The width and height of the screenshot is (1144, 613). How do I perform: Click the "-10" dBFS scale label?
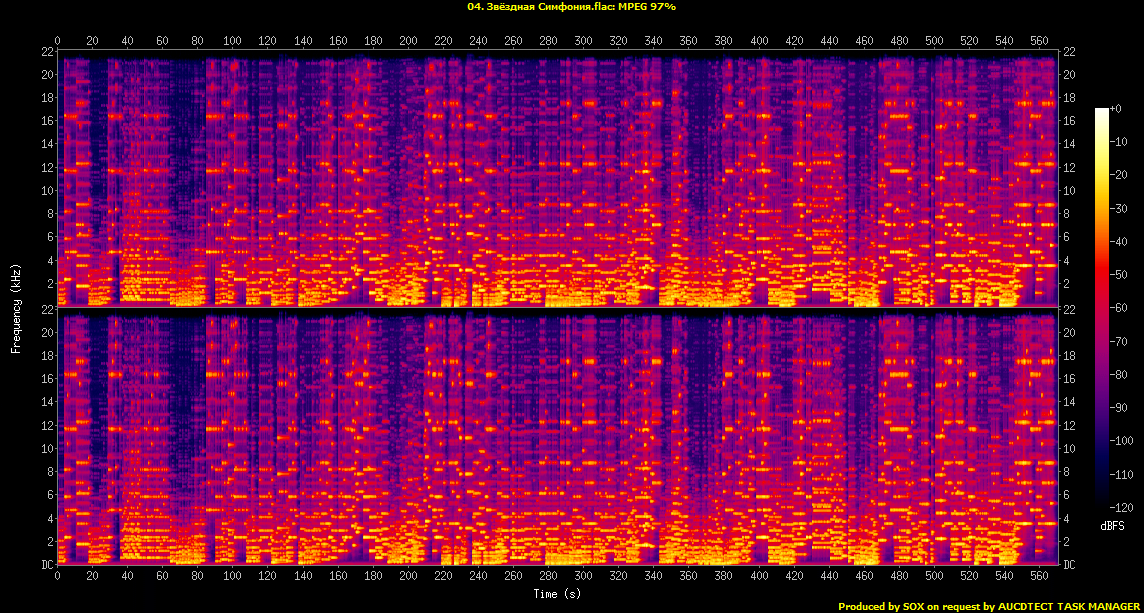point(1117,142)
